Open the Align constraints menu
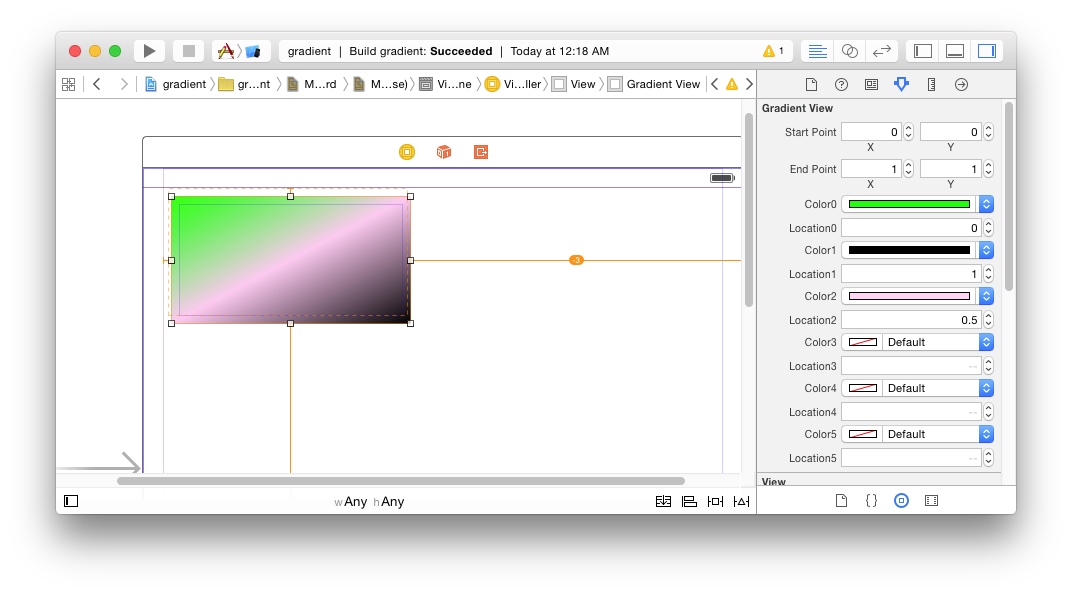Image resolution: width=1072 pixels, height=594 pixels. [689, 501]
